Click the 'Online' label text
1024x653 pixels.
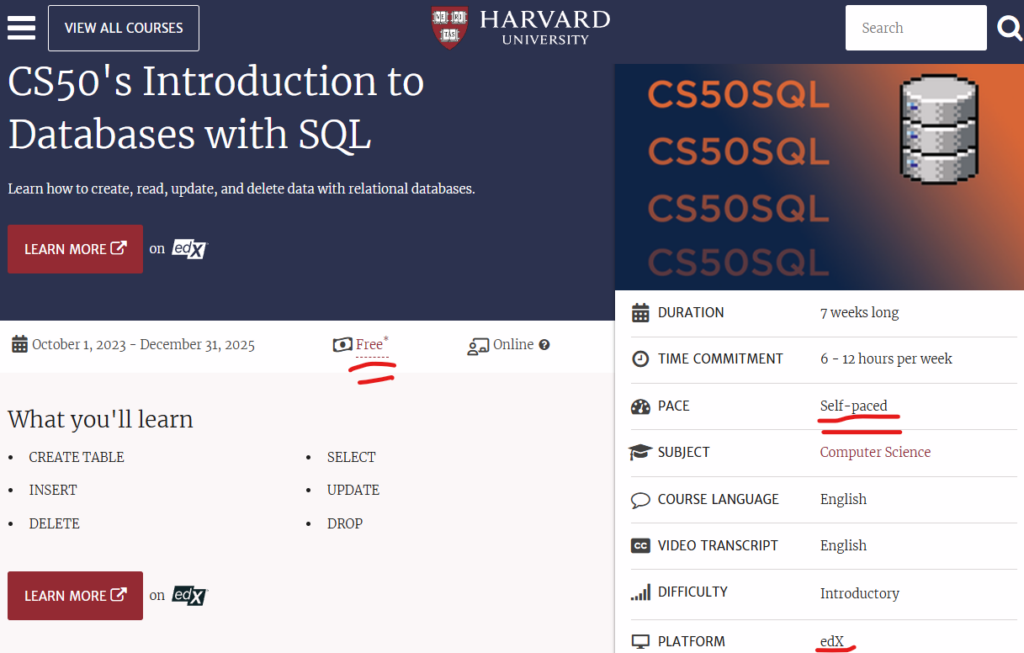[513, 344]
